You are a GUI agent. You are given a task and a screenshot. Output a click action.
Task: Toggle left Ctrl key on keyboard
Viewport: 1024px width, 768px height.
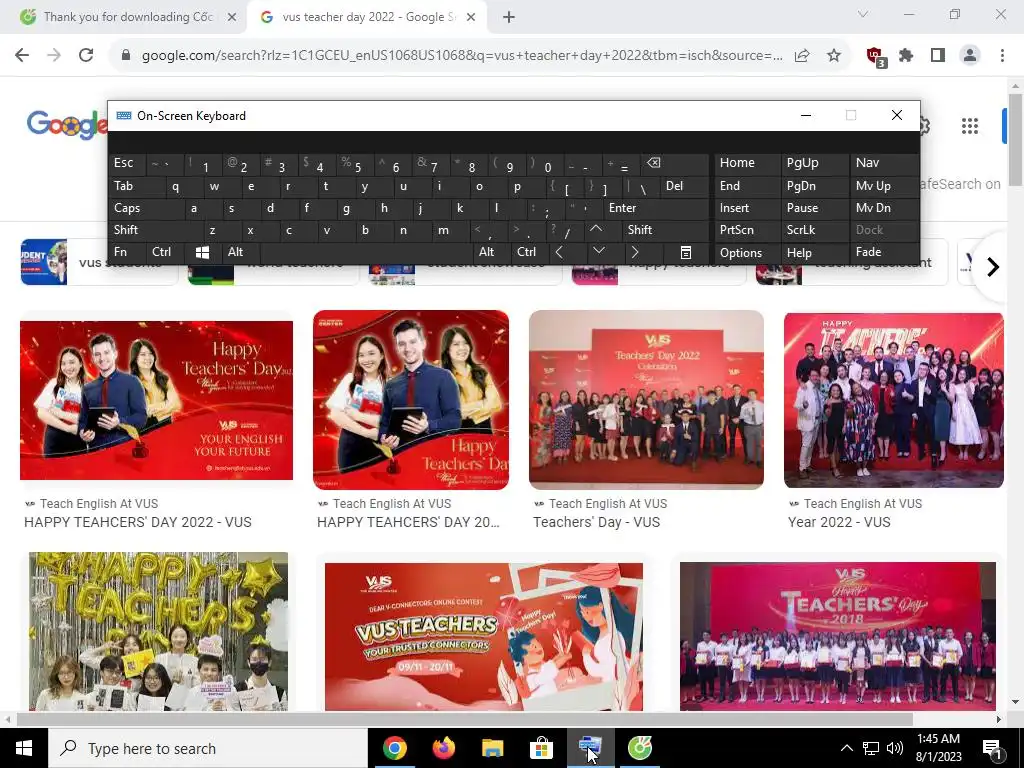165,252
